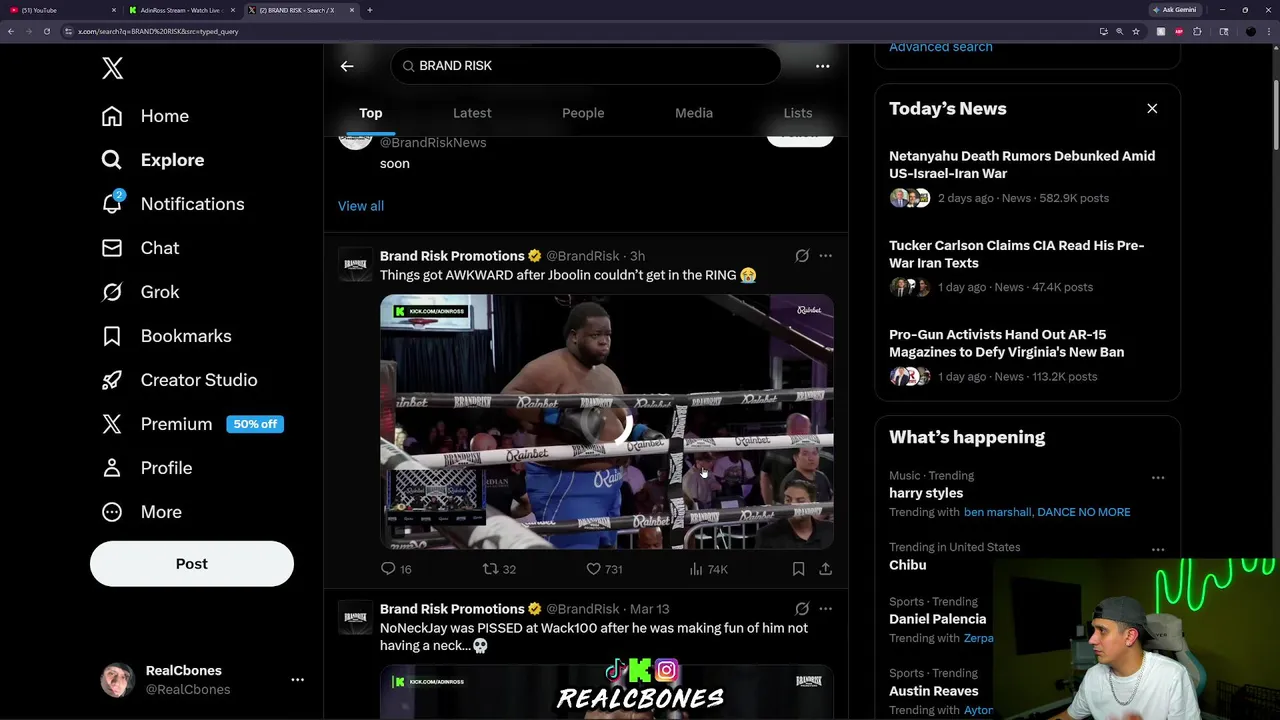Select the Top tab
Screen dimensions: 1280x720
coord(370,113)
